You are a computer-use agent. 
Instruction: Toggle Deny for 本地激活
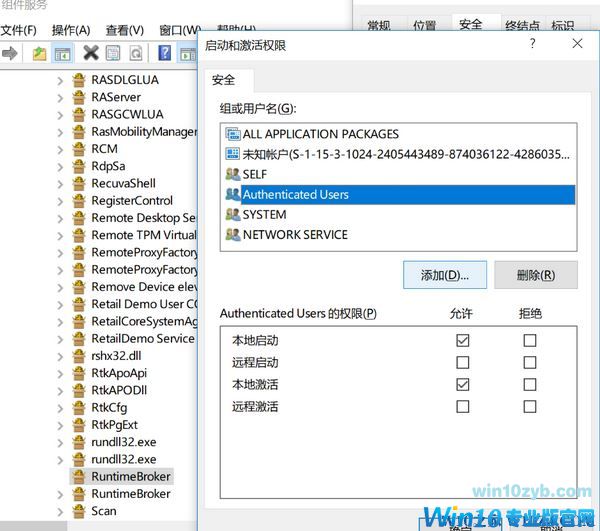530,384
